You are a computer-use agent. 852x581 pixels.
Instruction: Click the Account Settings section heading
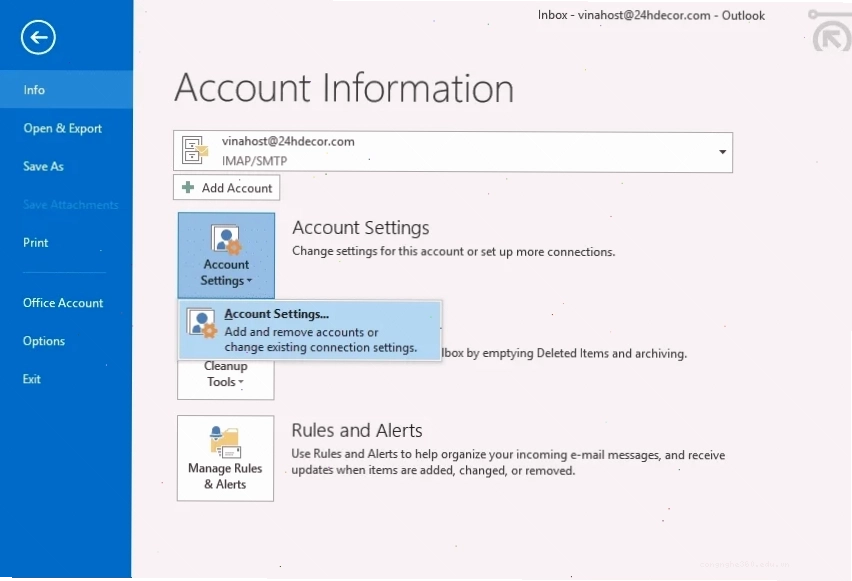[x=361, y=228]
